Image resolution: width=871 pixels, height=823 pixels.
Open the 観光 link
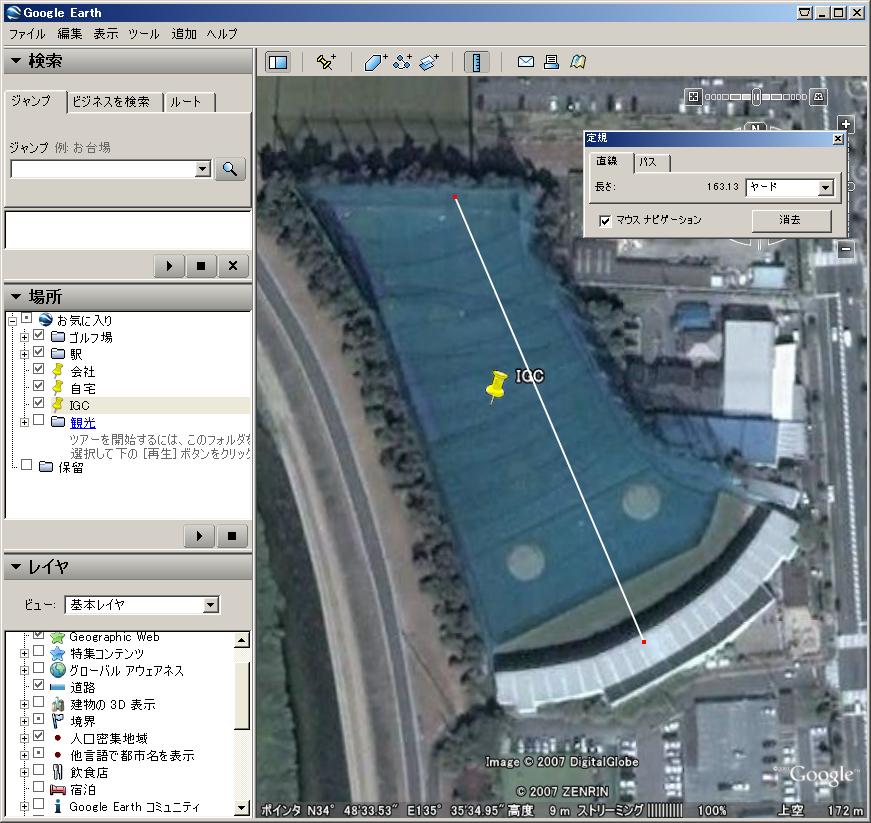83,423
